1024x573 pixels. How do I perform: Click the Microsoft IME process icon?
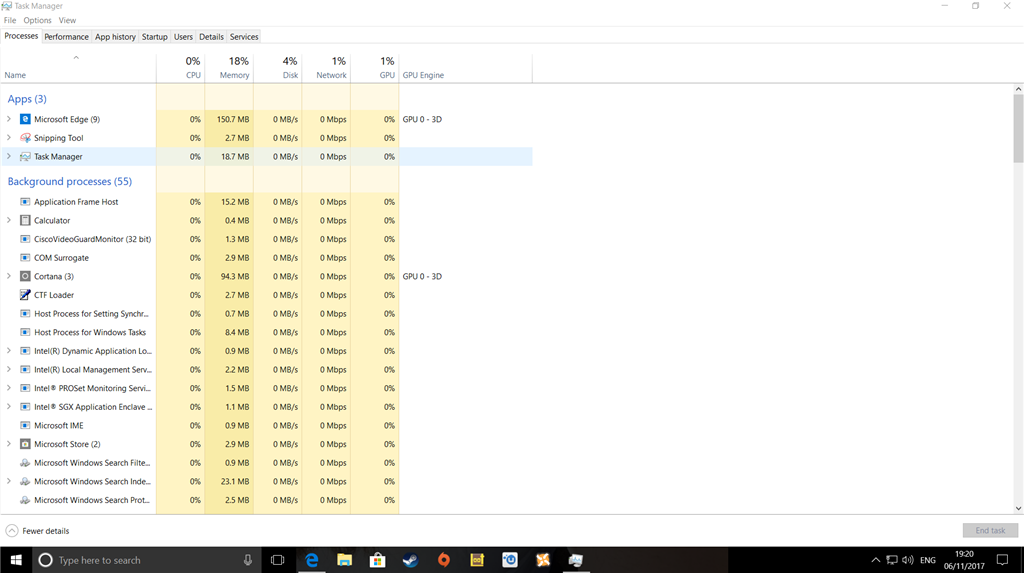pos(25,425)
